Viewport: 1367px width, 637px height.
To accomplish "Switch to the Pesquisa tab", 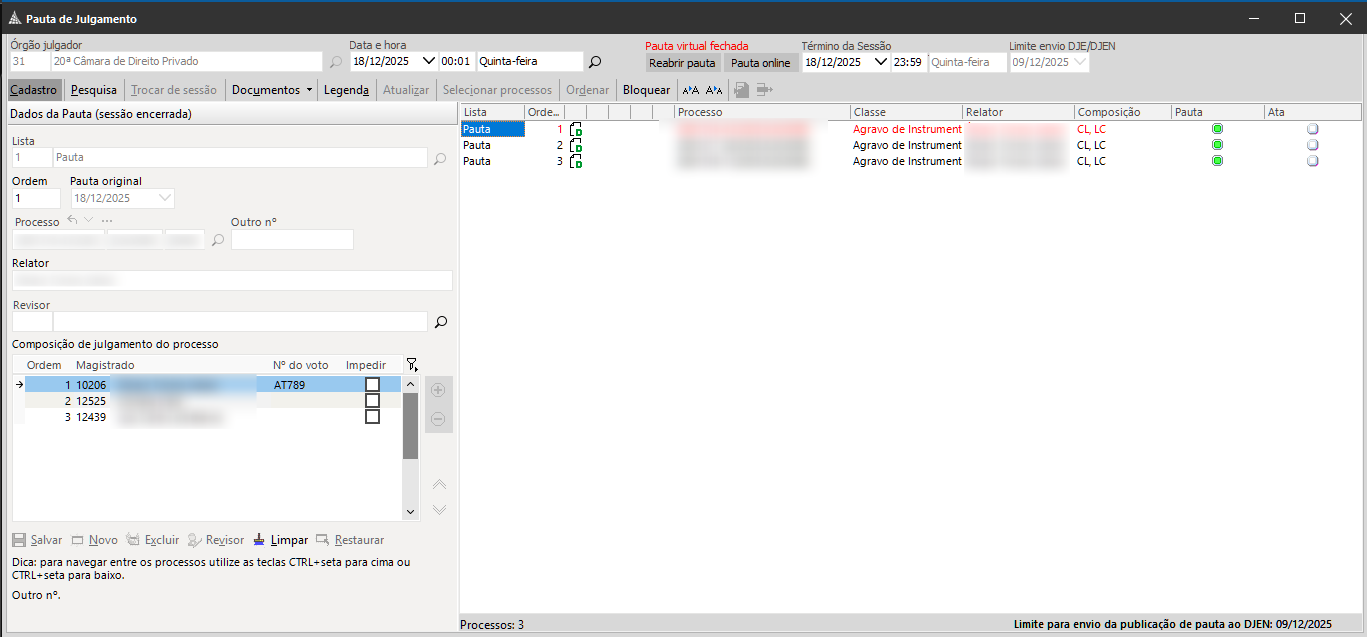I will click(x=94, y=90).
